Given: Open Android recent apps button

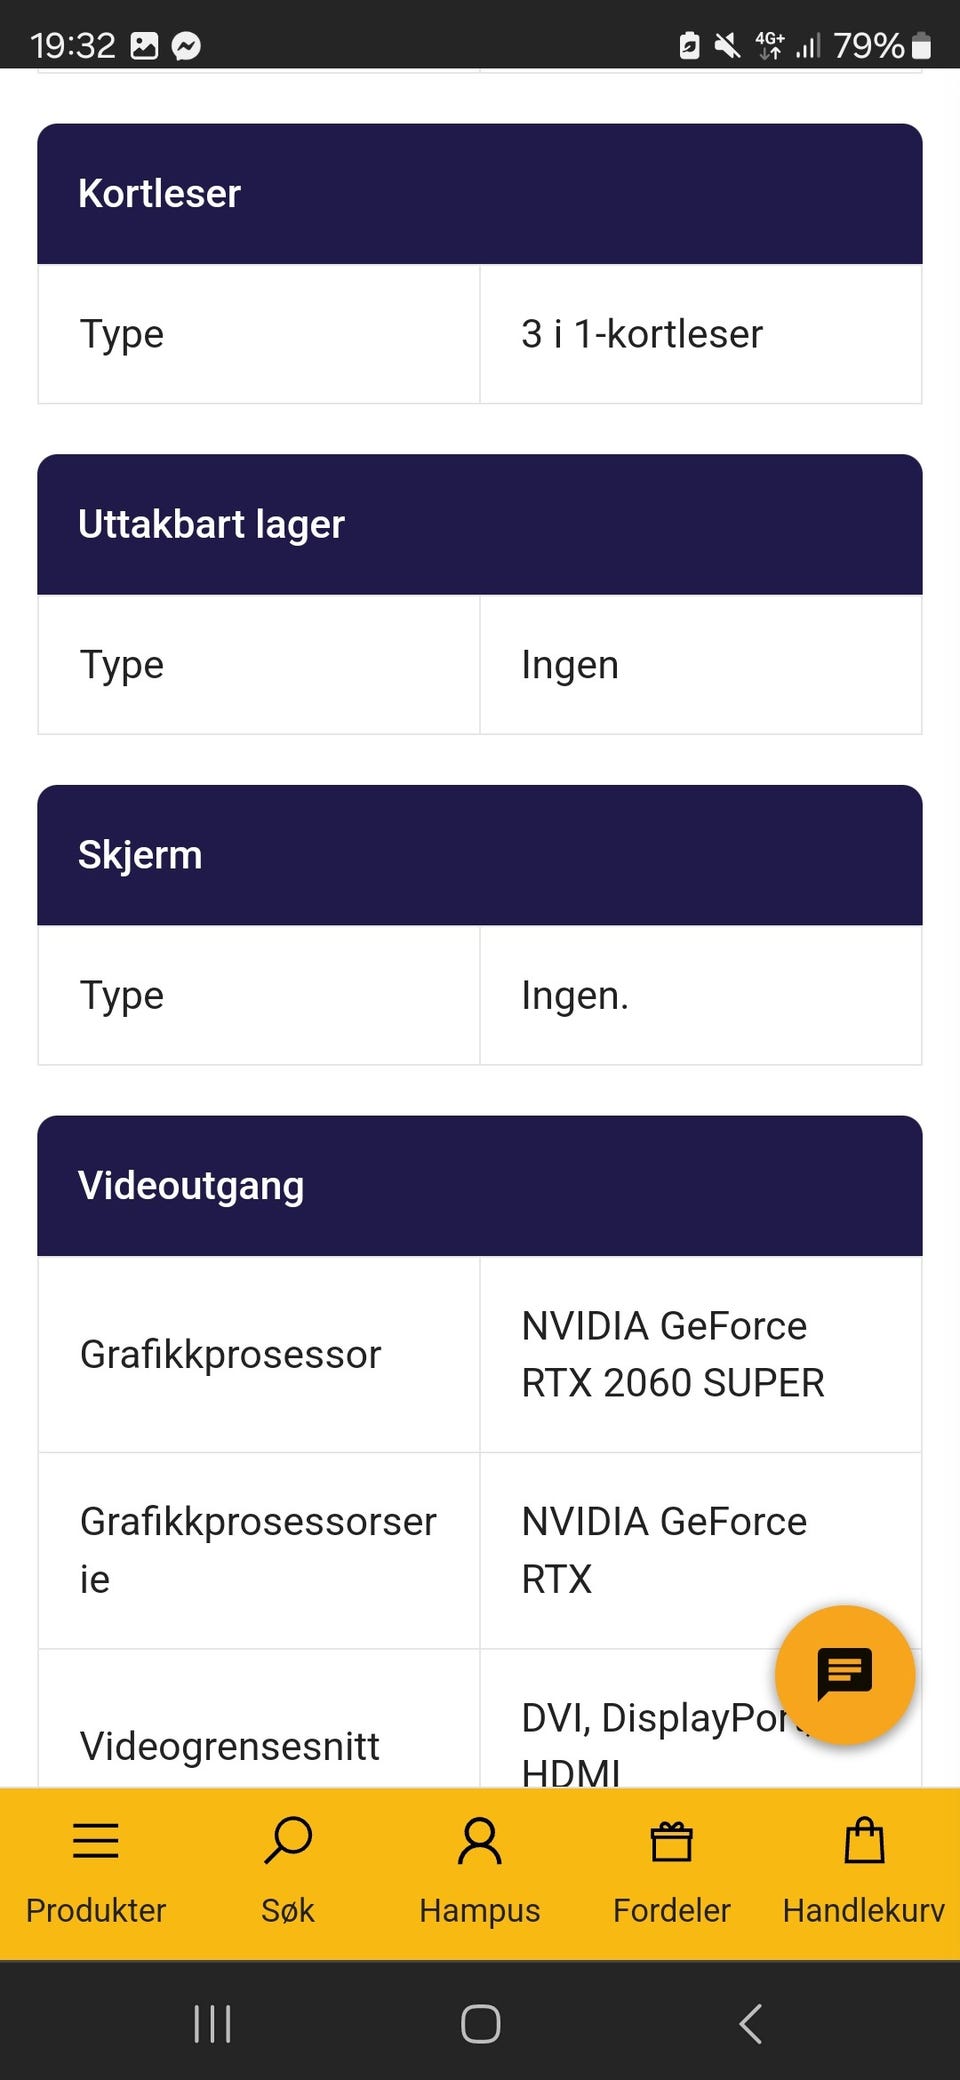Looking at the screenshot, I should pyautogui.click(x=212, y=2024).
